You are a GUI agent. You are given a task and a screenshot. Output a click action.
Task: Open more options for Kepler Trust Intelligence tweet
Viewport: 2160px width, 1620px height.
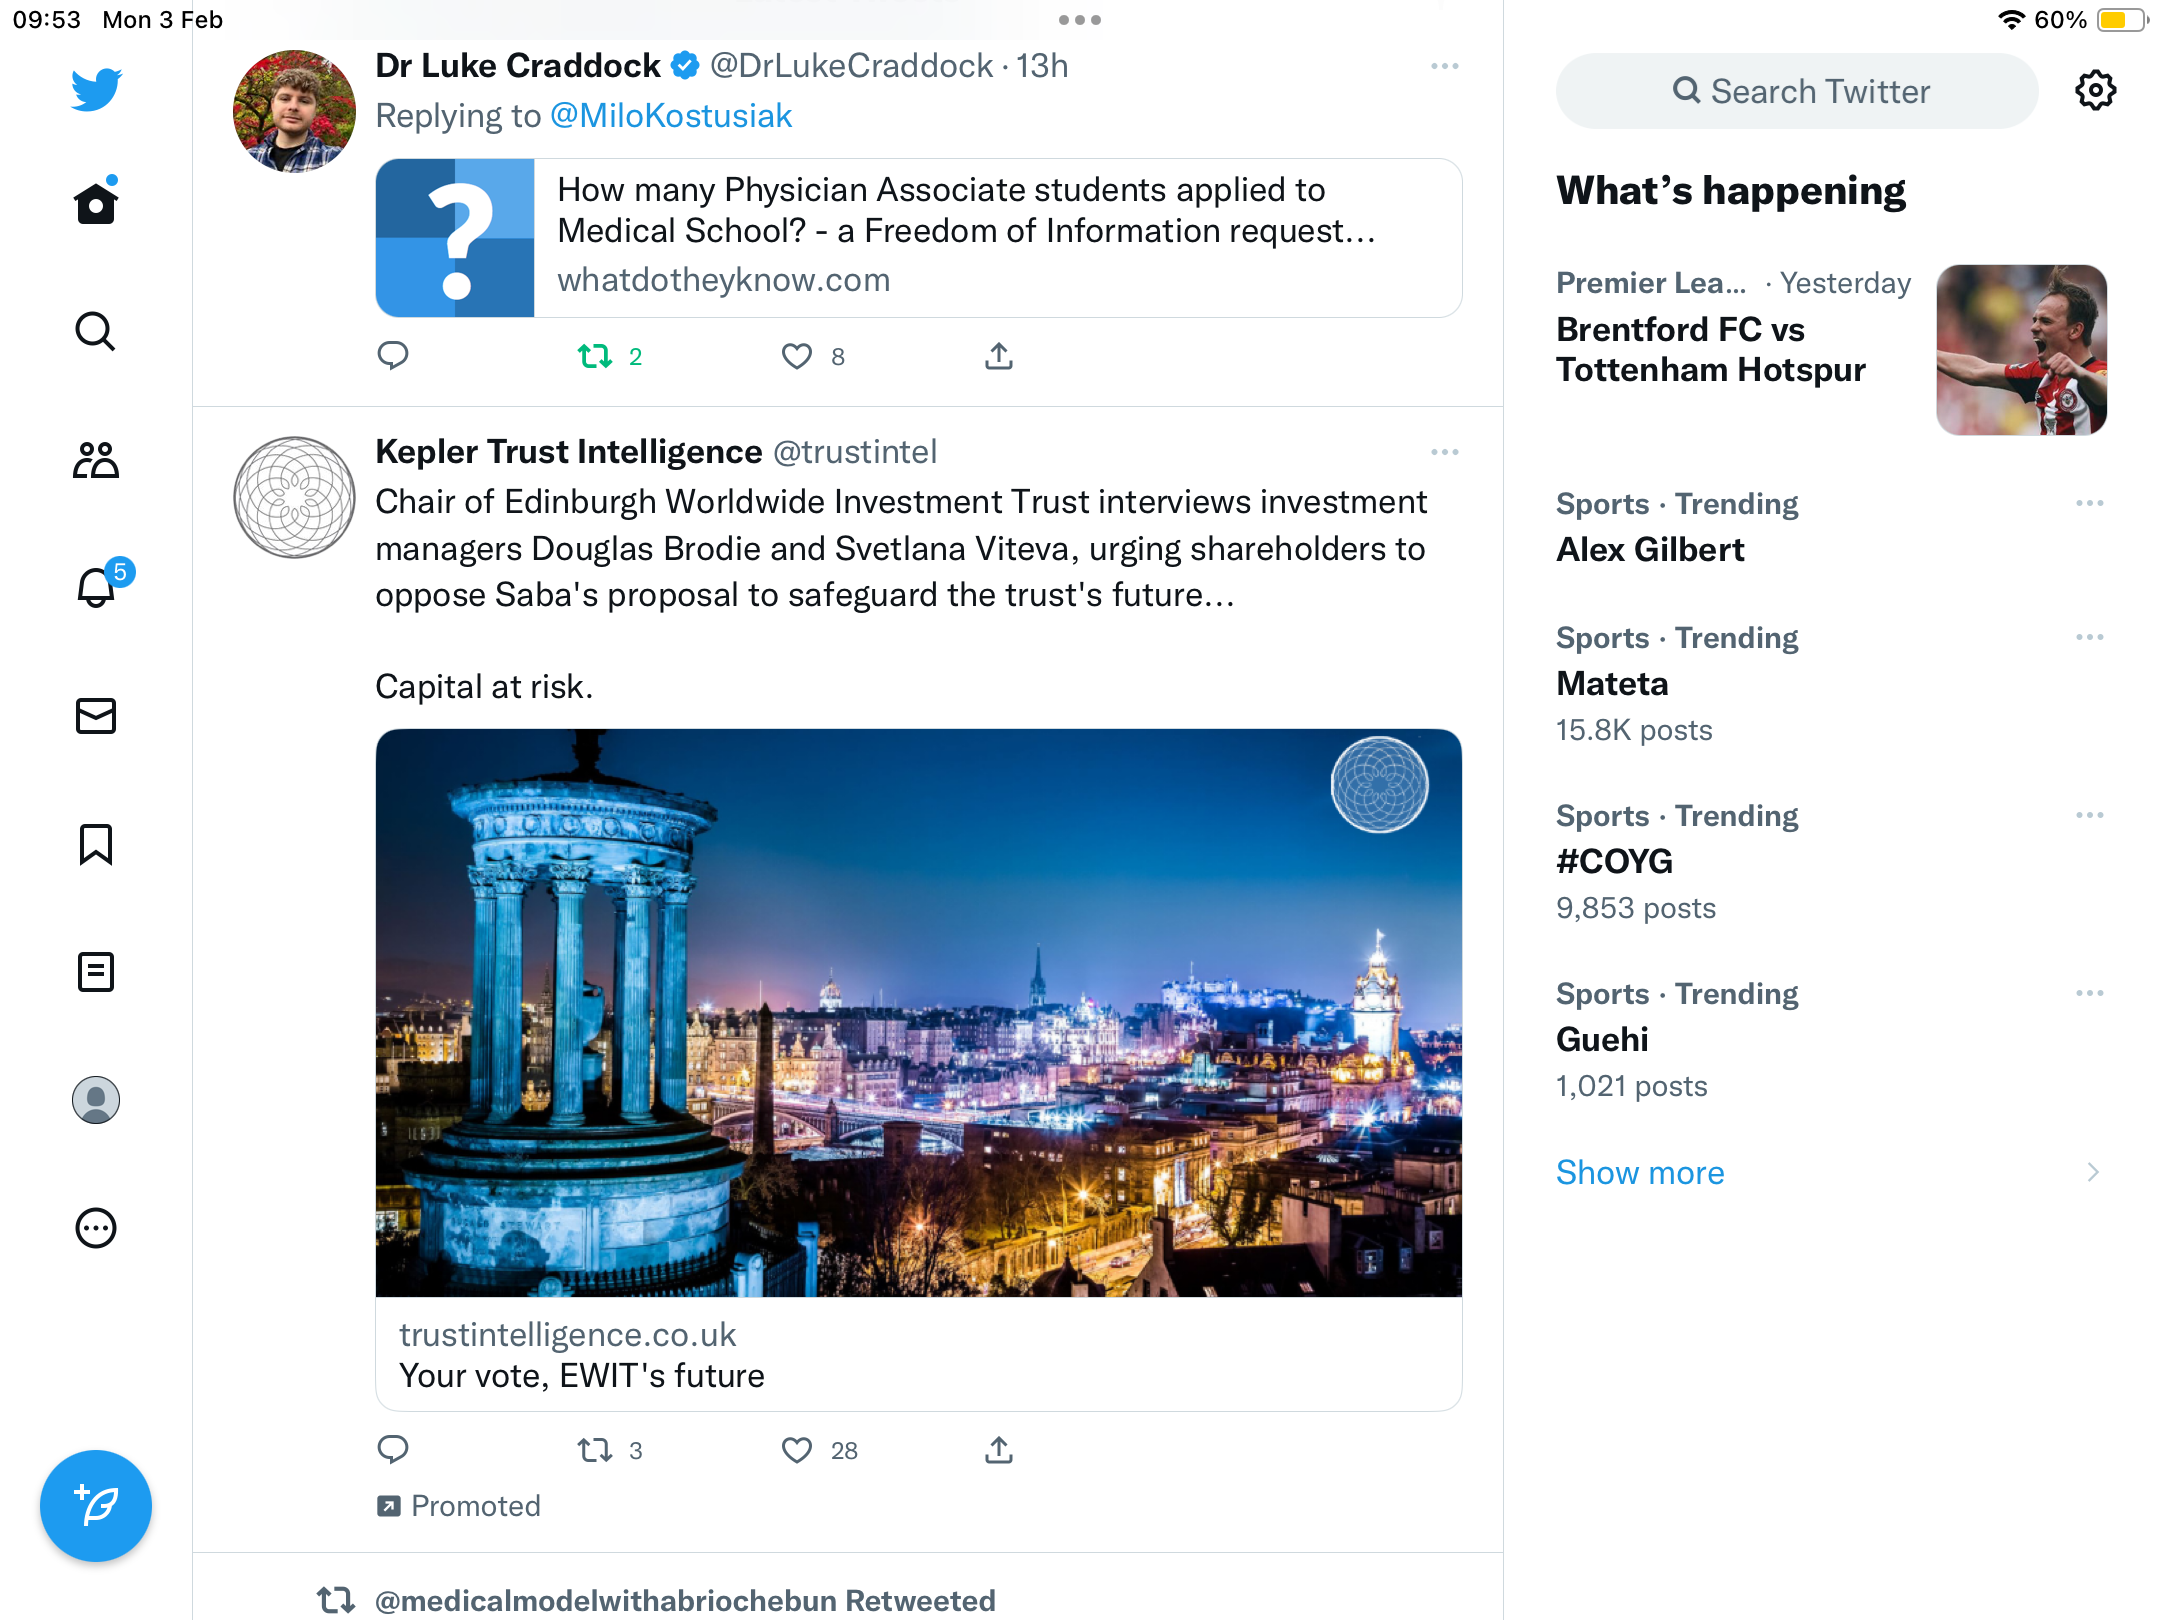coord(1445,452)
